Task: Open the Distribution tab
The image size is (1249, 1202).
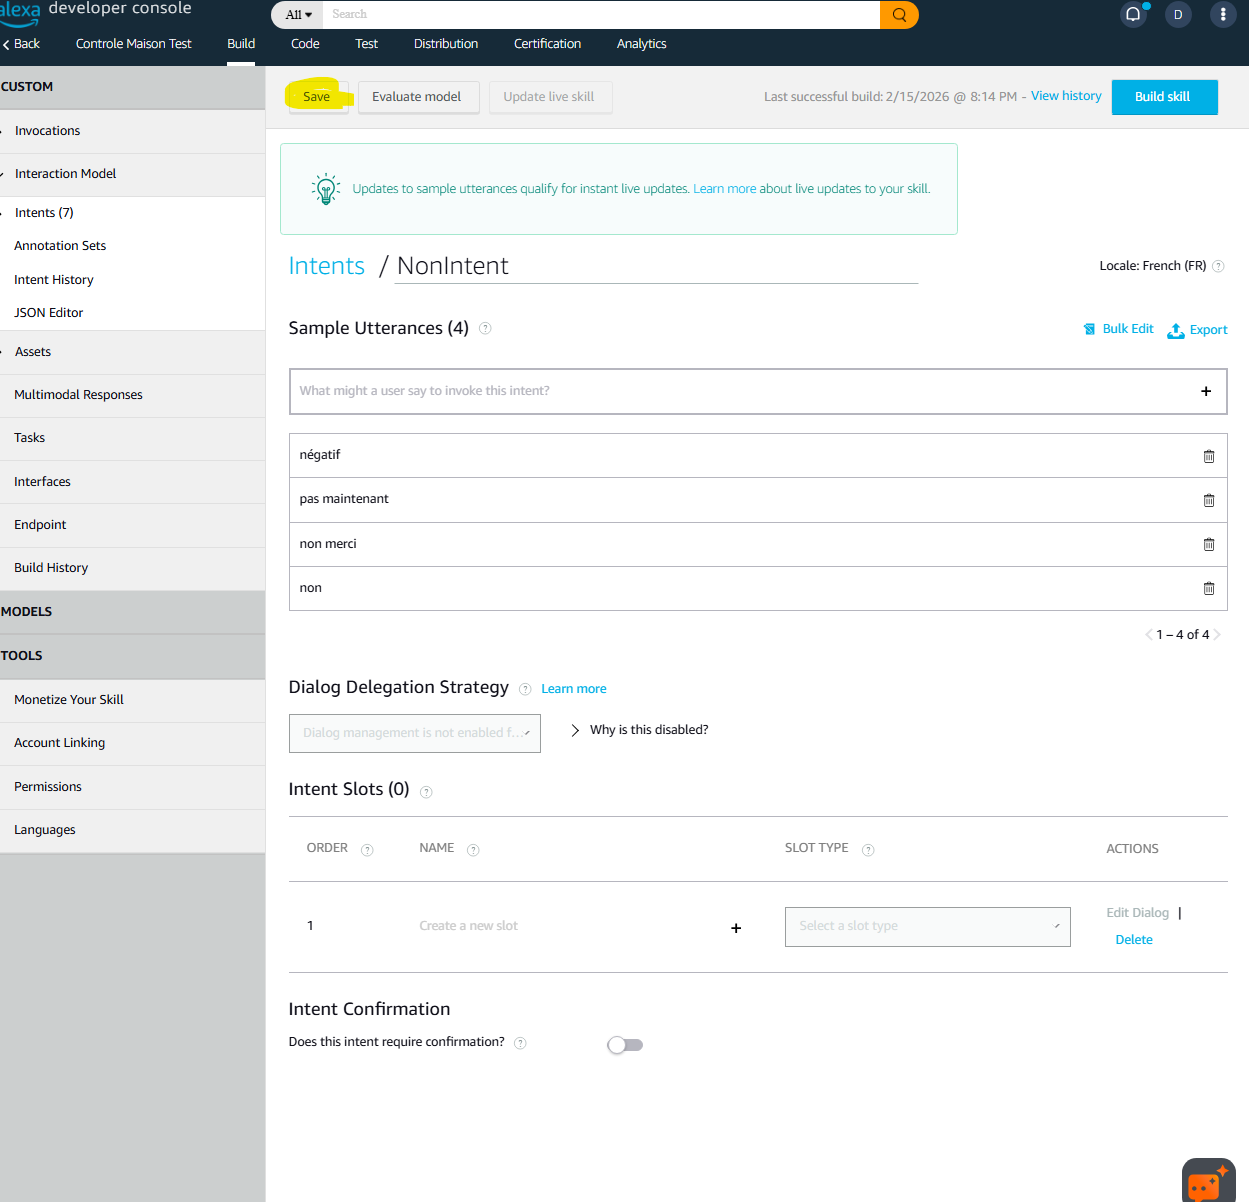Action: pyautogui.click(x=446, y=44)
